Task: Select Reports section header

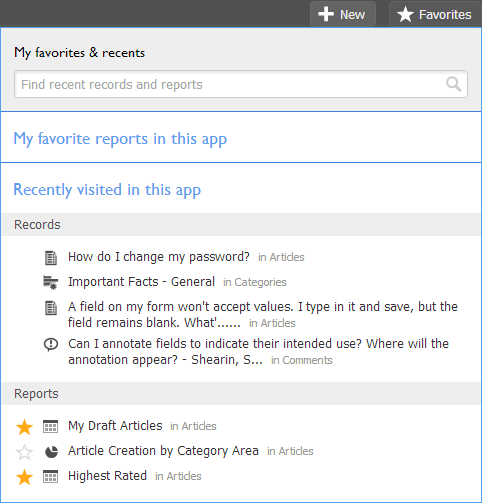Action: pyautogui.click(x=241, y=394)
